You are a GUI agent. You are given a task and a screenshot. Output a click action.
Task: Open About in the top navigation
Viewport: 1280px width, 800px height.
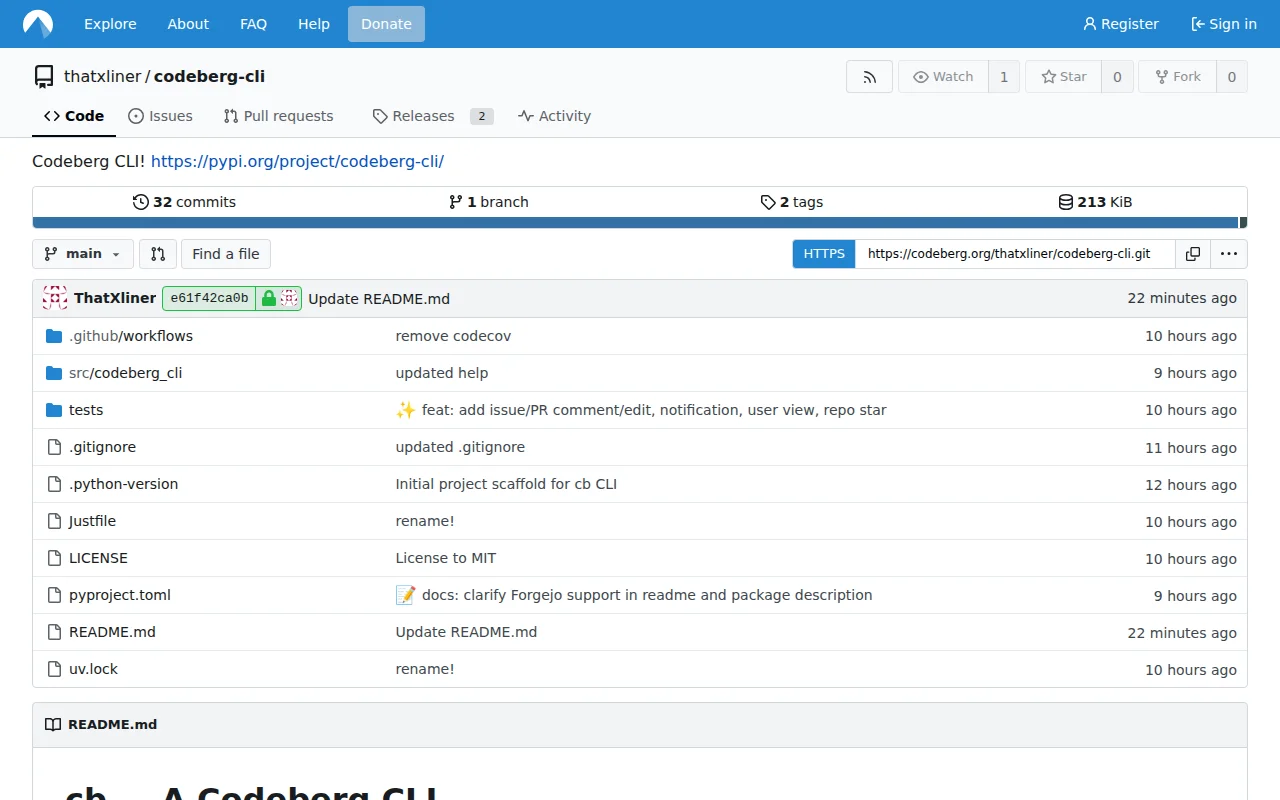click(x=188, y=24)
